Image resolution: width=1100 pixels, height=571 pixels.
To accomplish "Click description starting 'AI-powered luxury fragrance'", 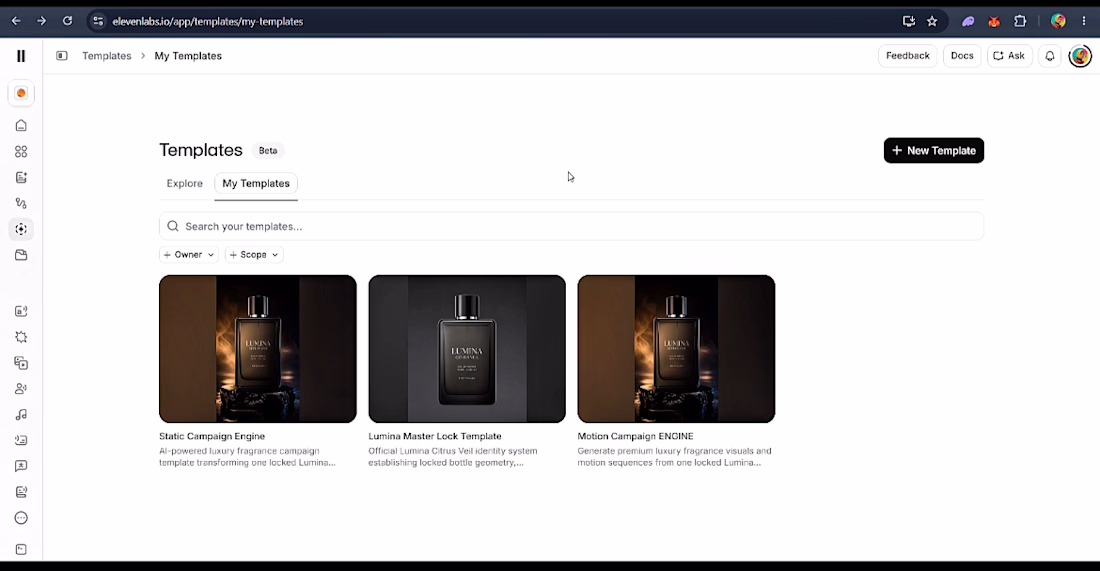I will pyautogui.click(x=248, y=457).
